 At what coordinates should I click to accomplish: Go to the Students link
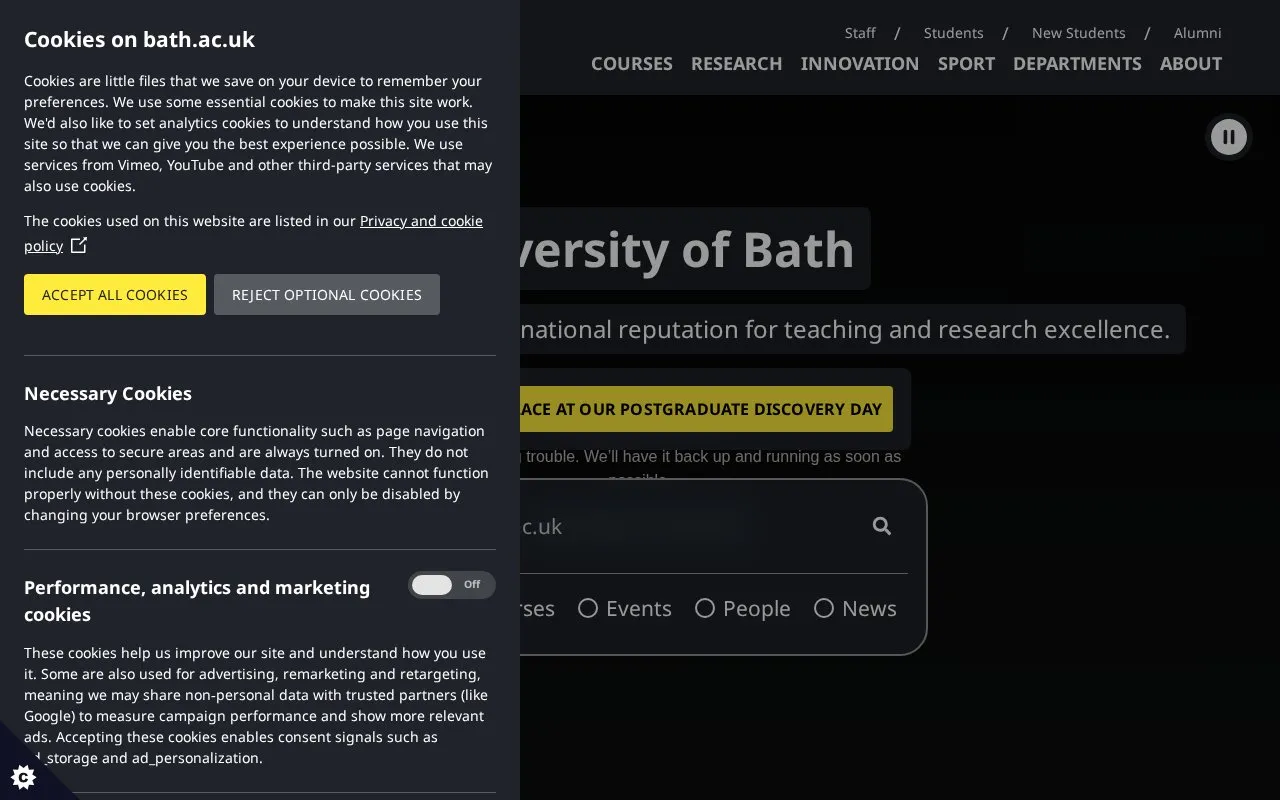pyautogui.click(x=954, y=33)
